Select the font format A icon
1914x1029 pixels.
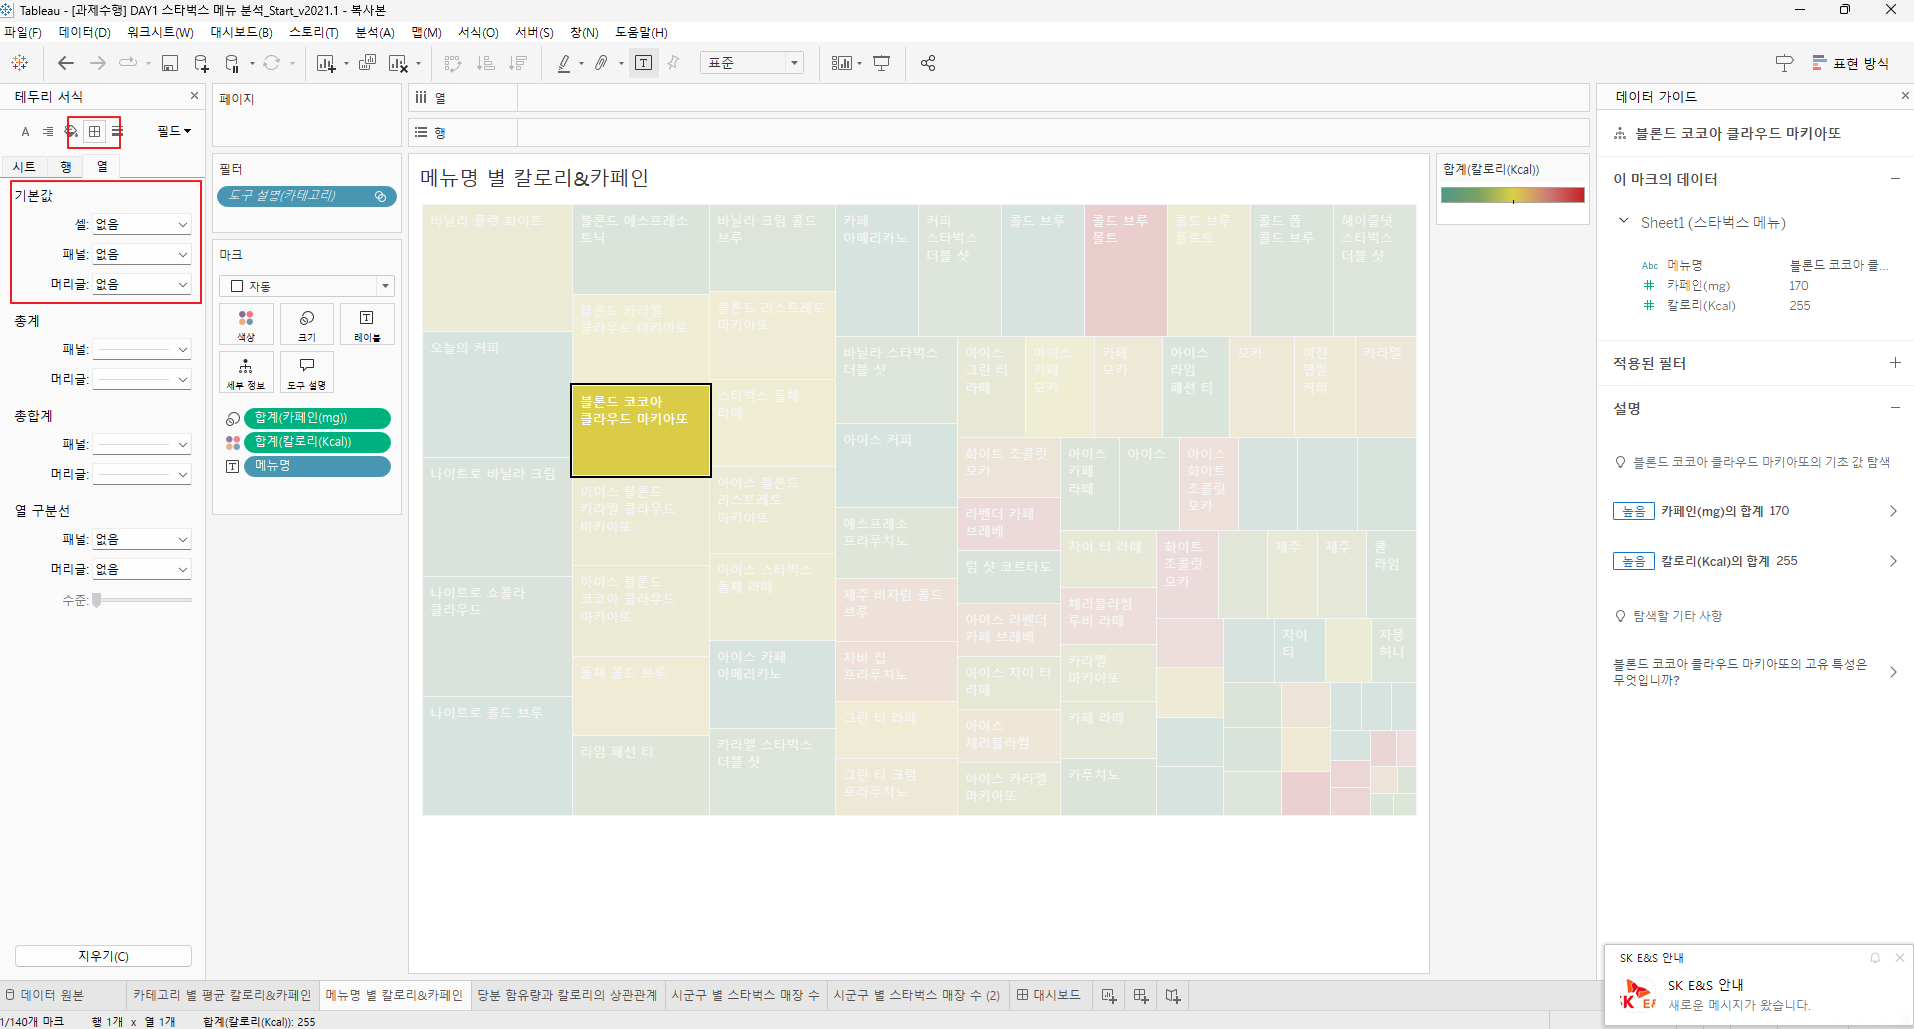click(x=26, y=131)
